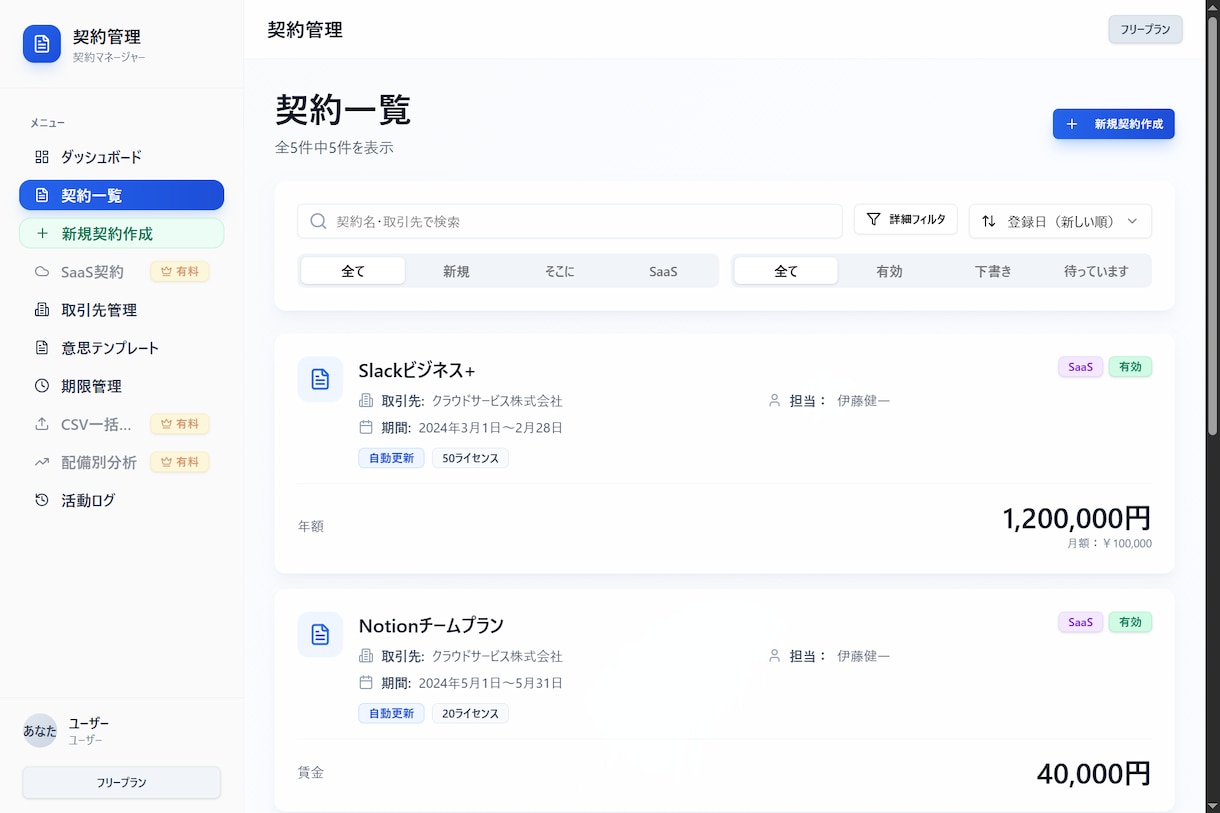Click the calendar icon in Notion 期間 row
This screenshot has height=813, width=1220.
(x=366, y=683)
